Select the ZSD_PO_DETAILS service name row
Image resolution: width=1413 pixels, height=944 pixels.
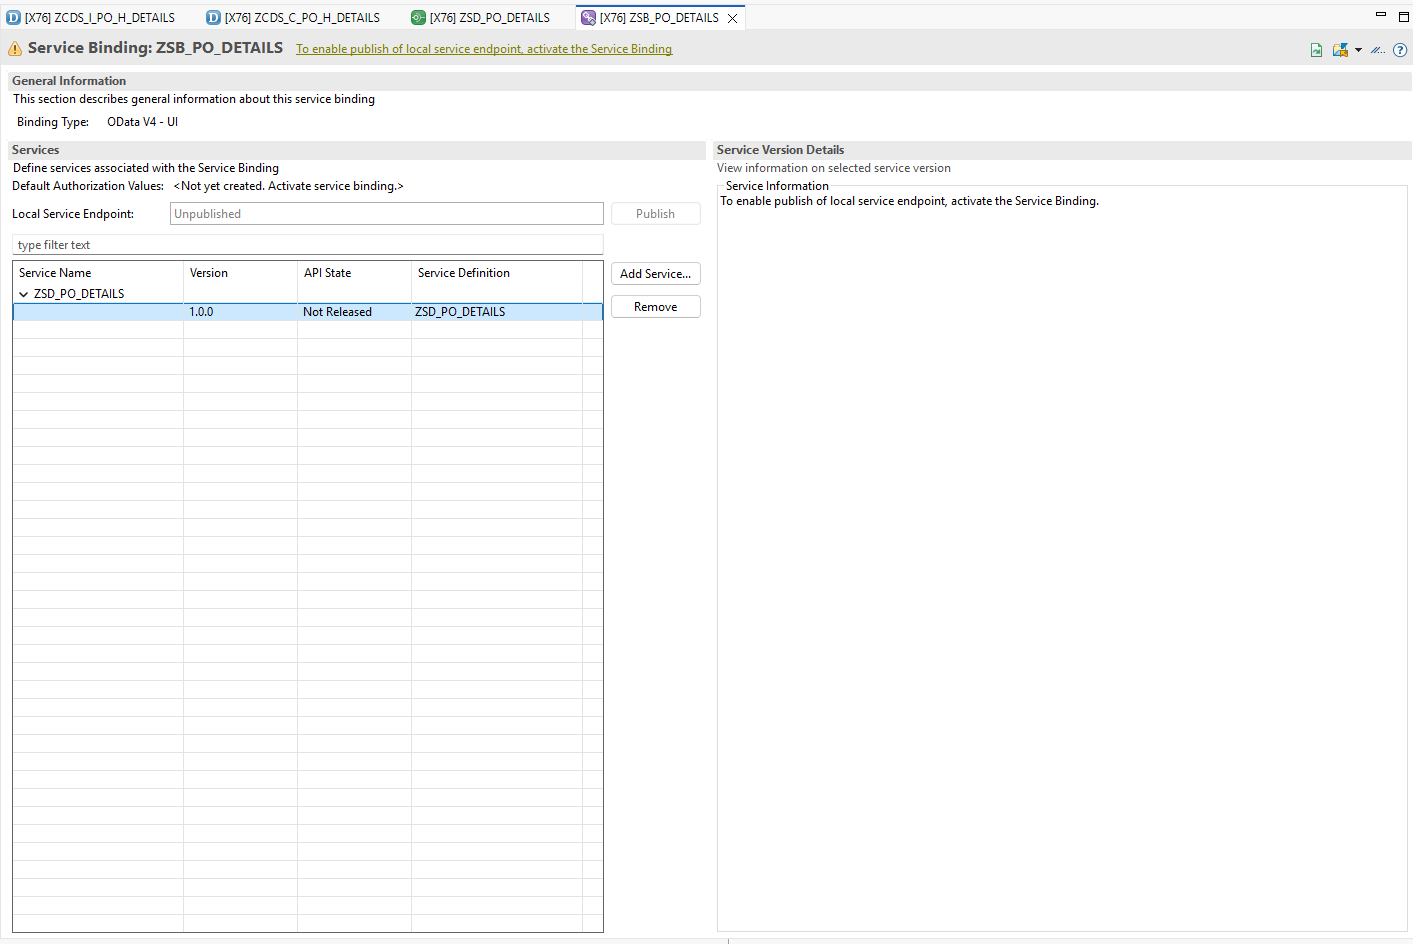[x=79, y=294]
